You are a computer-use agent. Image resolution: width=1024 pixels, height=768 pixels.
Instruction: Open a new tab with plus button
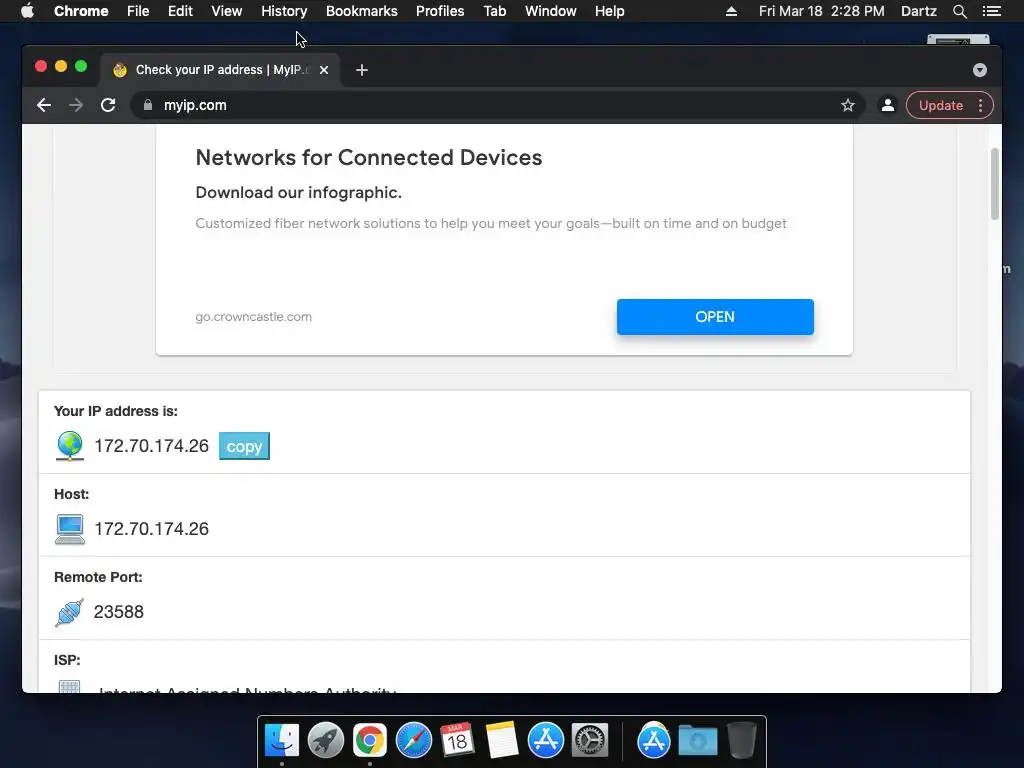(362, 70)
